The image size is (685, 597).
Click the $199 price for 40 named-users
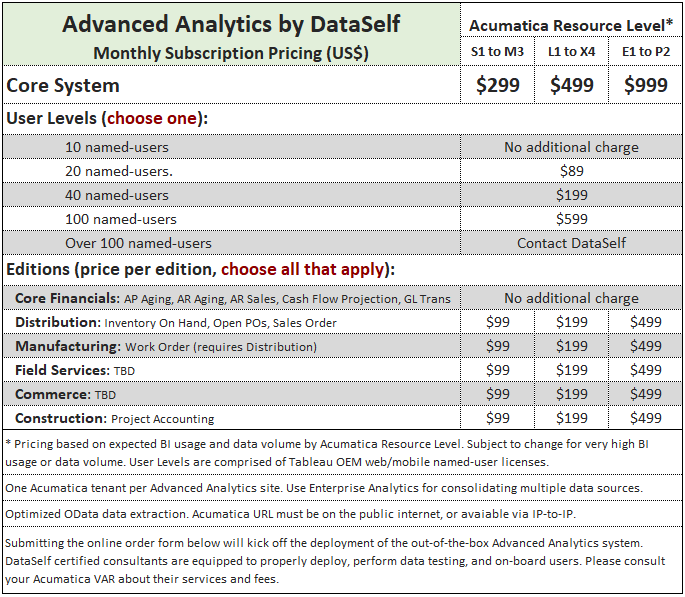point(571,195)
